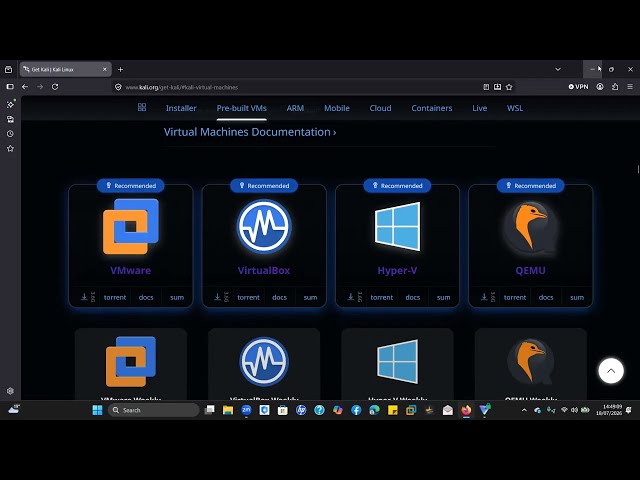Download the QEMU image via download icon
This screenshot has height=480, width=640.
[x=484, y=297]
